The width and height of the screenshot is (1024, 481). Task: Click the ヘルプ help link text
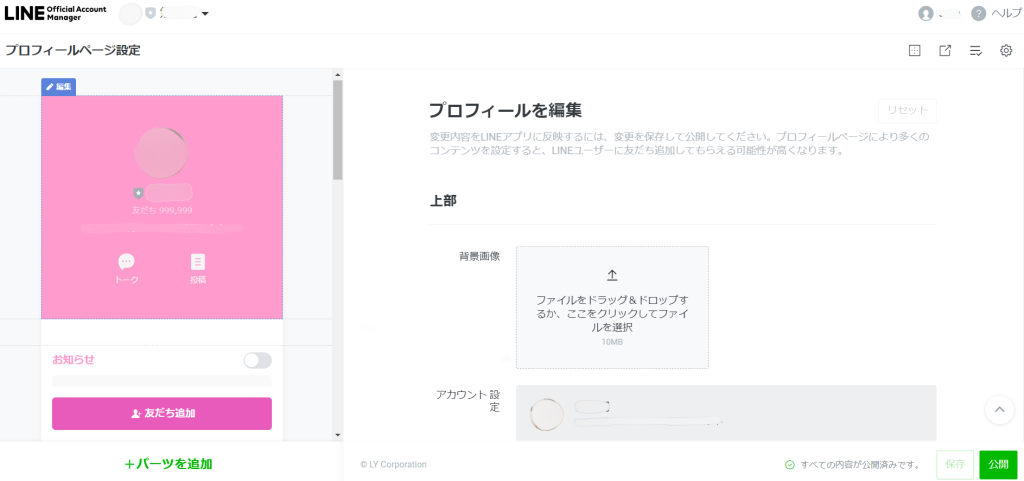(1006, 14)
